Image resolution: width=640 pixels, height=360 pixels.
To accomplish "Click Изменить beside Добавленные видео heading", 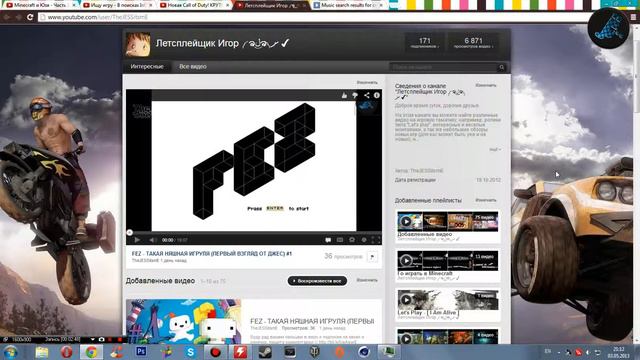I will pyautogui.click(x=367, y=280).
